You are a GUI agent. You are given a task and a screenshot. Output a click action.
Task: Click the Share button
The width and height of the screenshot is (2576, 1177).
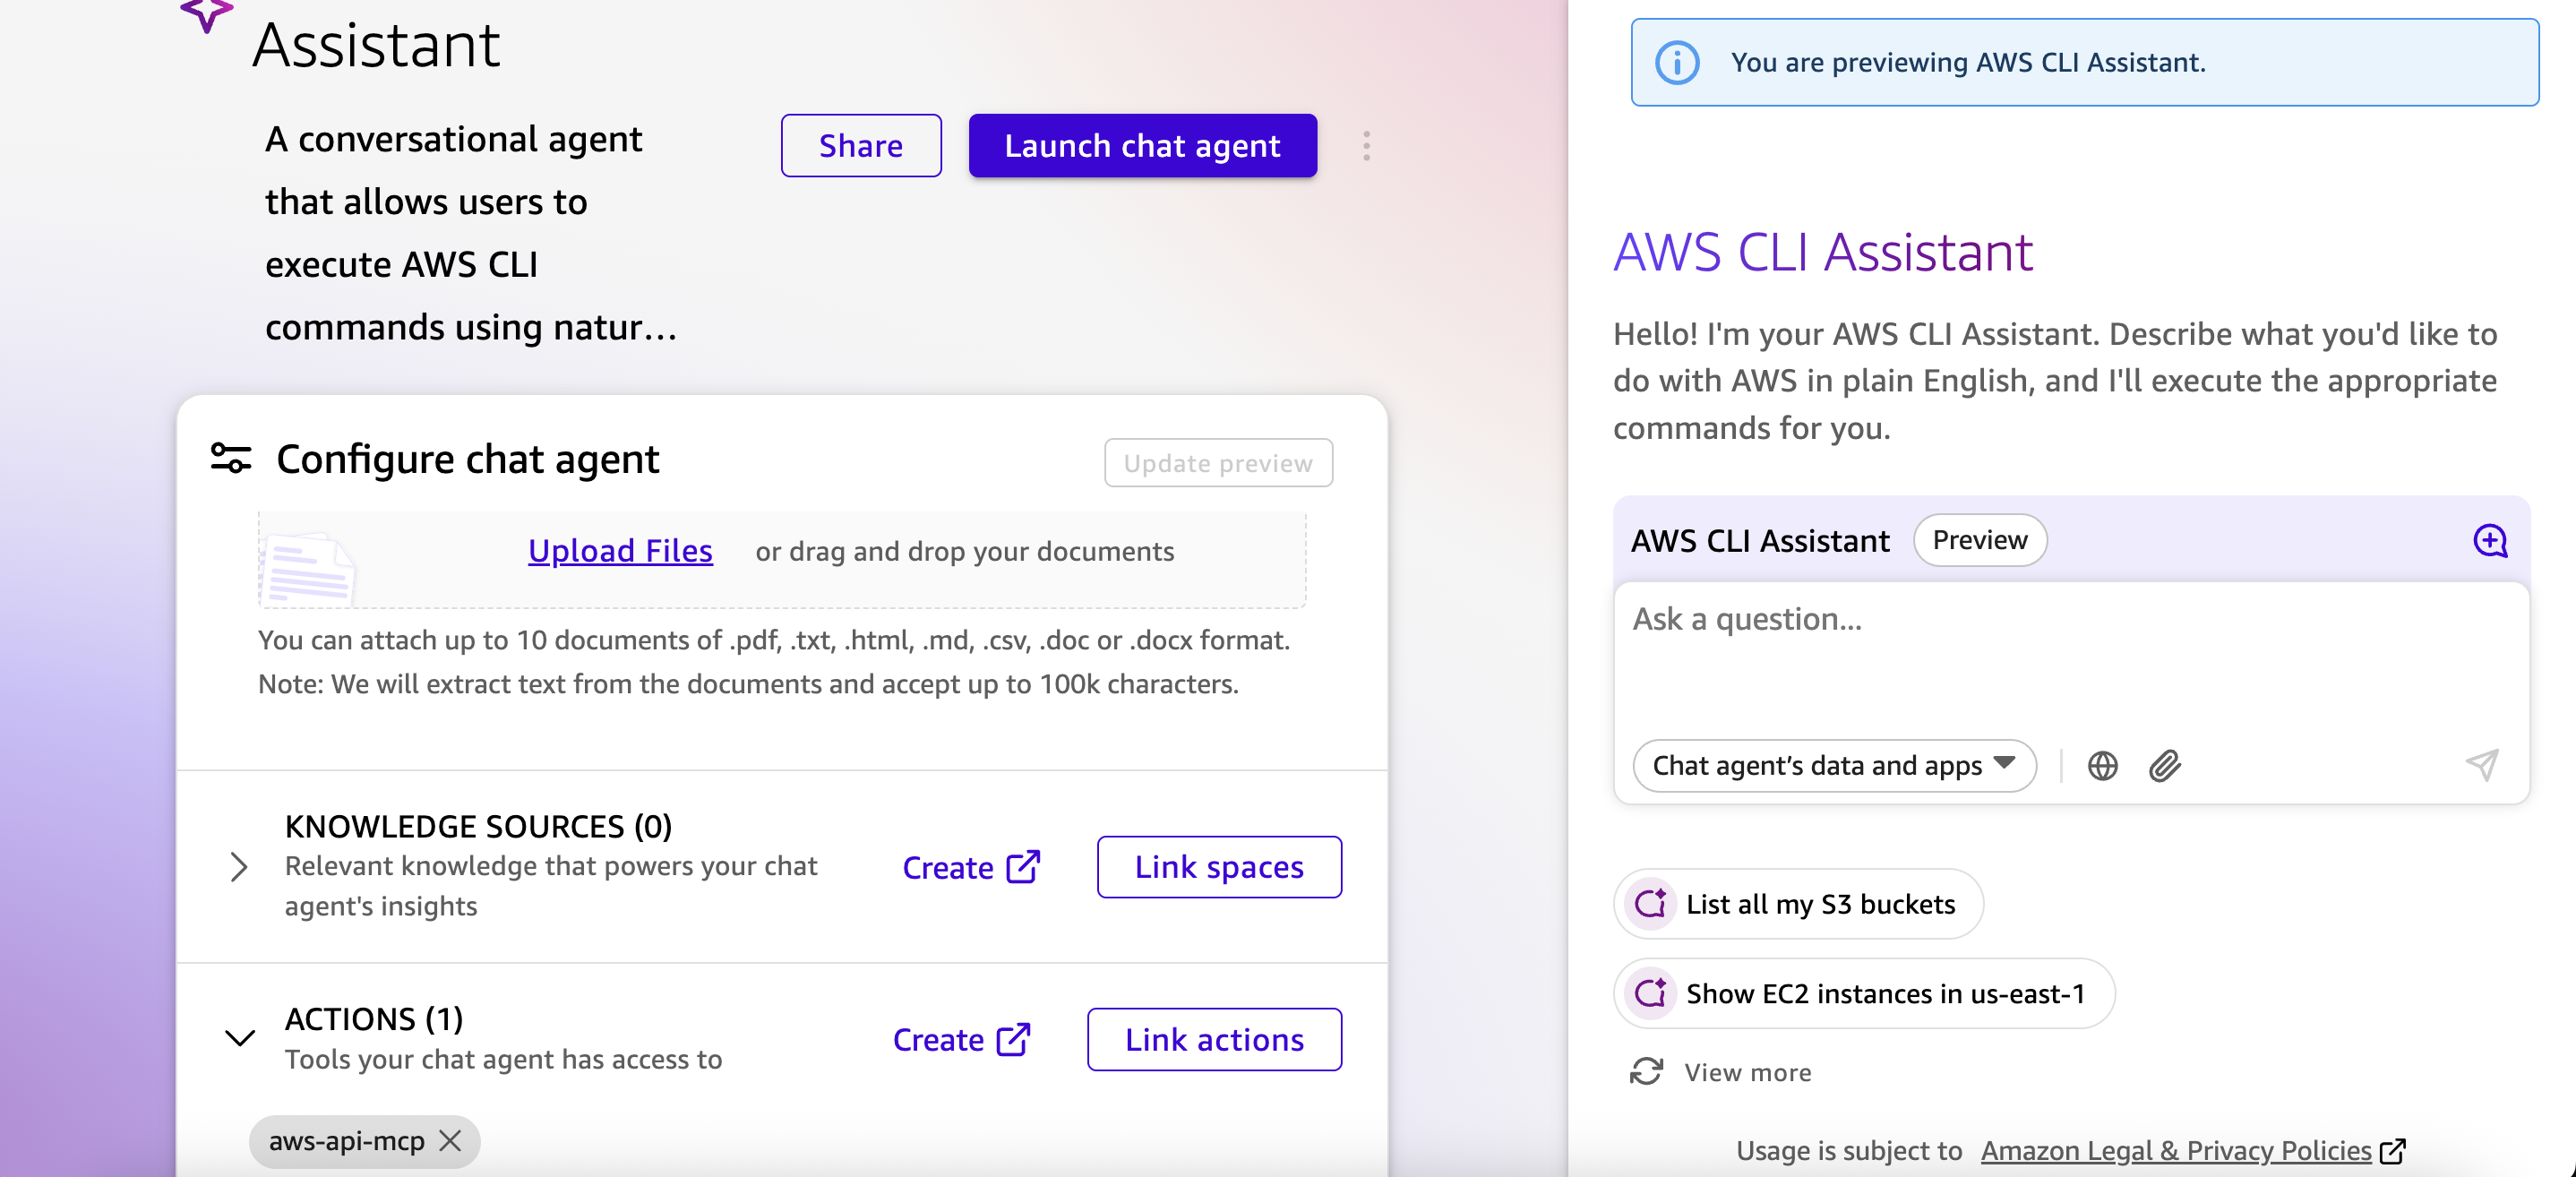pyautogui.click(x=861, y=146)
